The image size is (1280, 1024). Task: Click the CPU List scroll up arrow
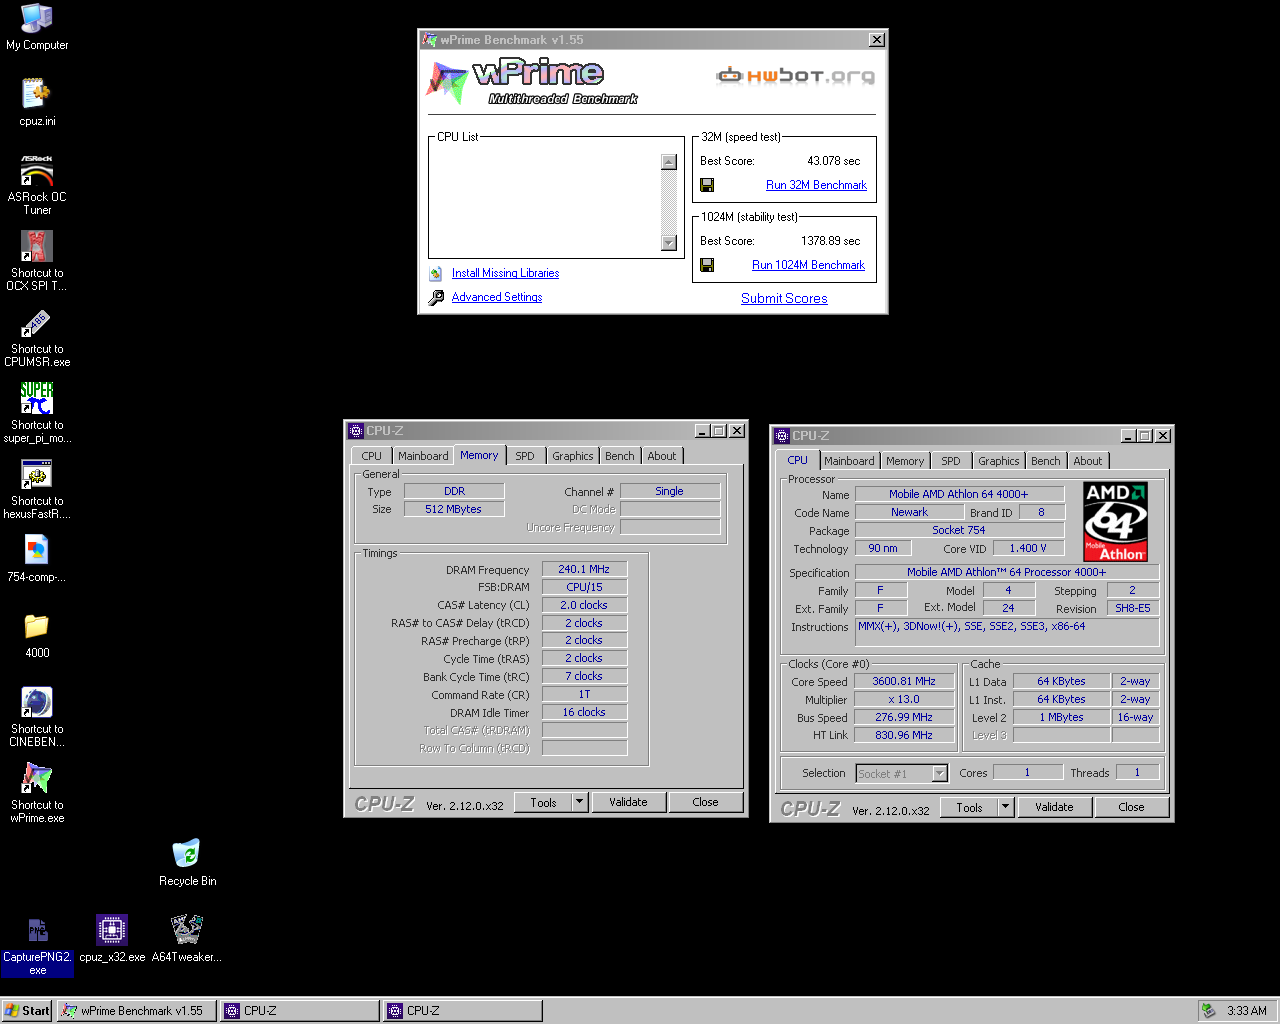(669, 162)
